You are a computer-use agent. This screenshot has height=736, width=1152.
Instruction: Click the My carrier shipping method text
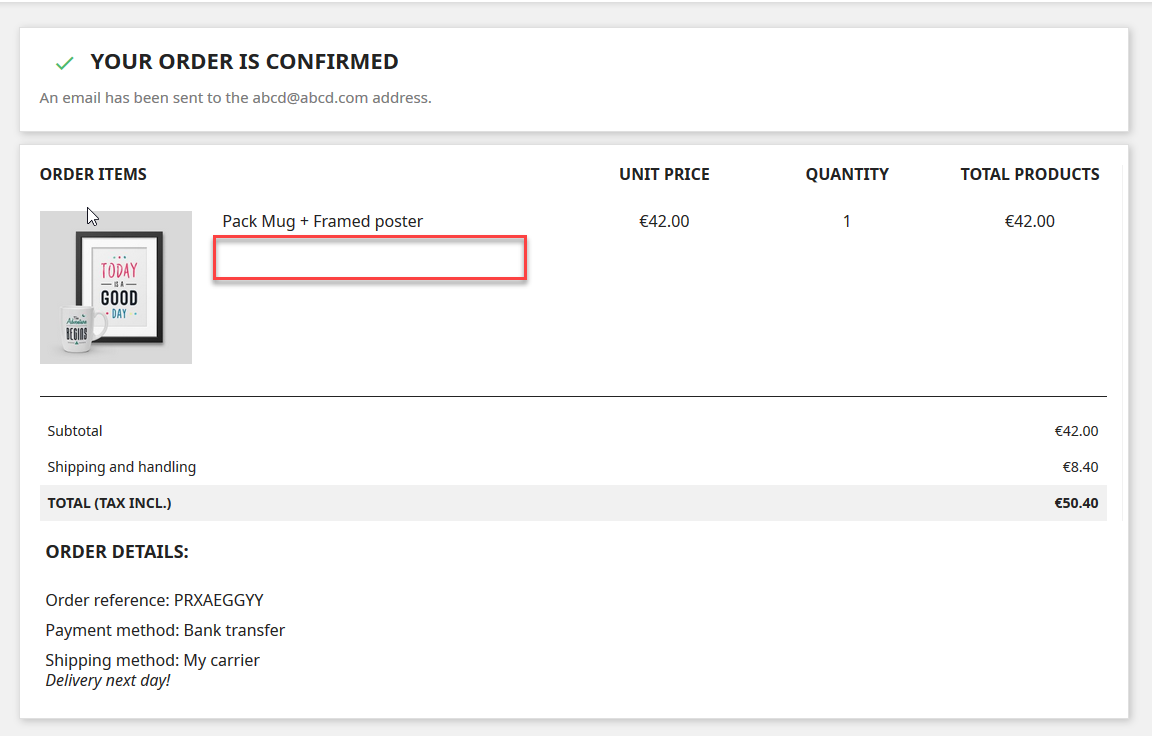pyautogui.click(x=222, y=660)
